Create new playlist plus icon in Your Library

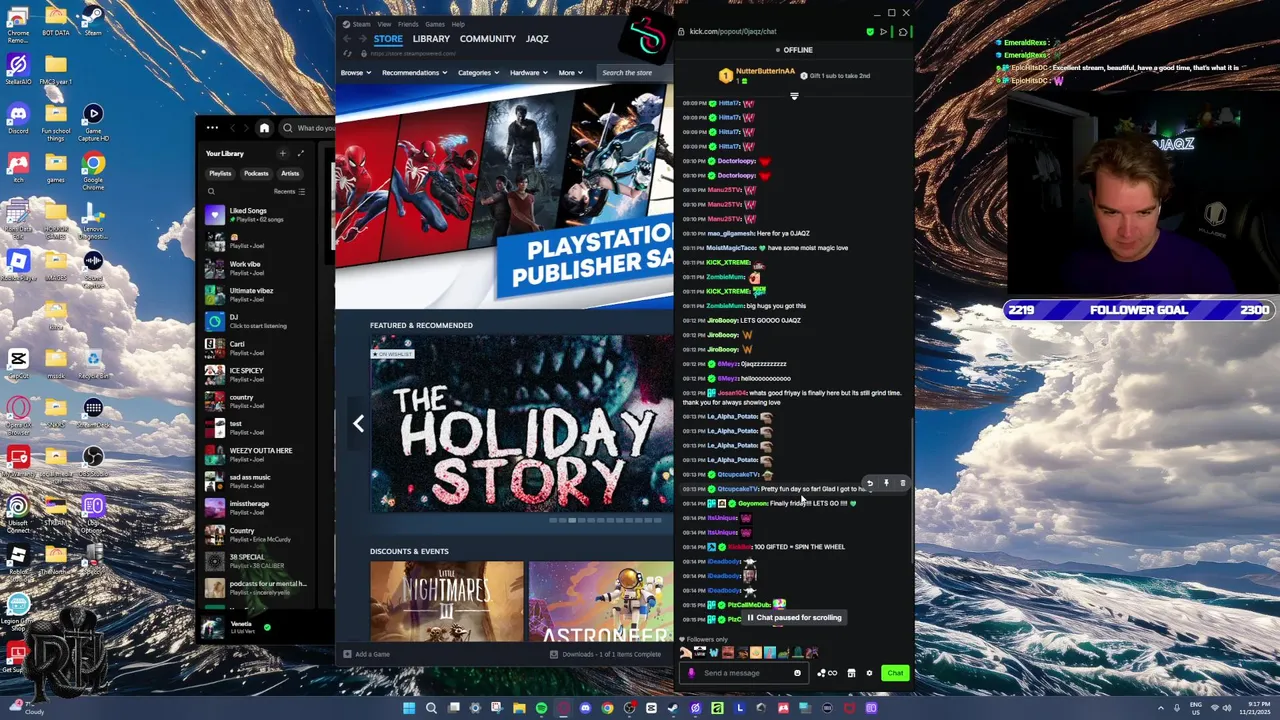coord(283,153)
